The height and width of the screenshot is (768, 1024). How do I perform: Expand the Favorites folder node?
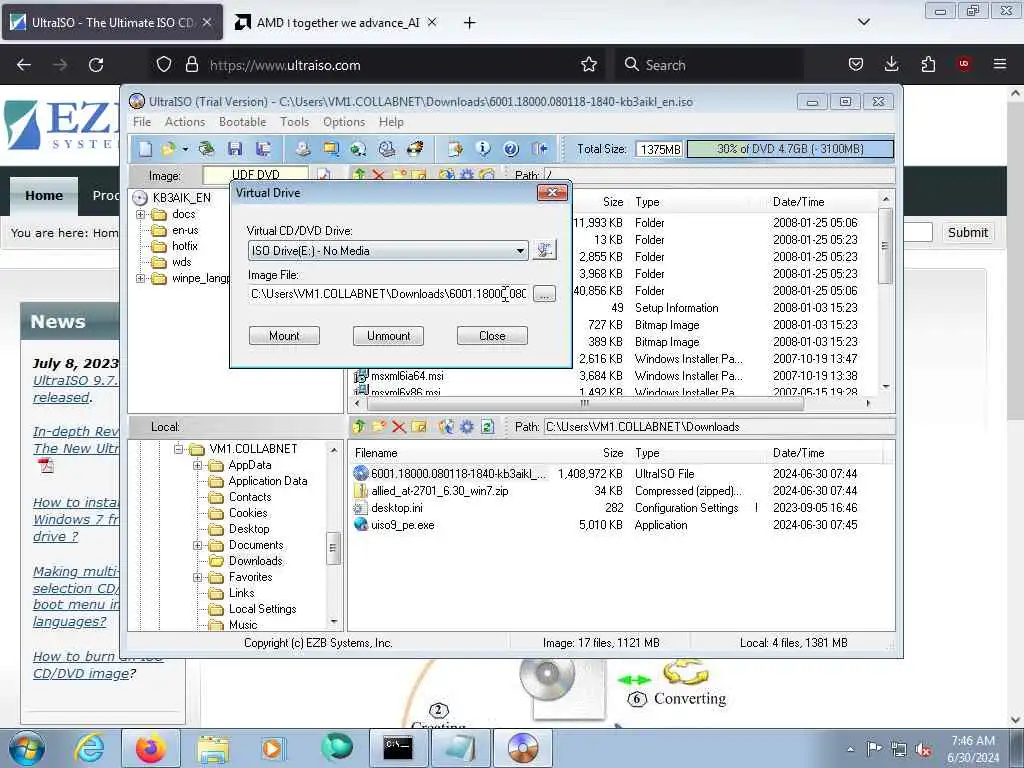click(197, 577)
